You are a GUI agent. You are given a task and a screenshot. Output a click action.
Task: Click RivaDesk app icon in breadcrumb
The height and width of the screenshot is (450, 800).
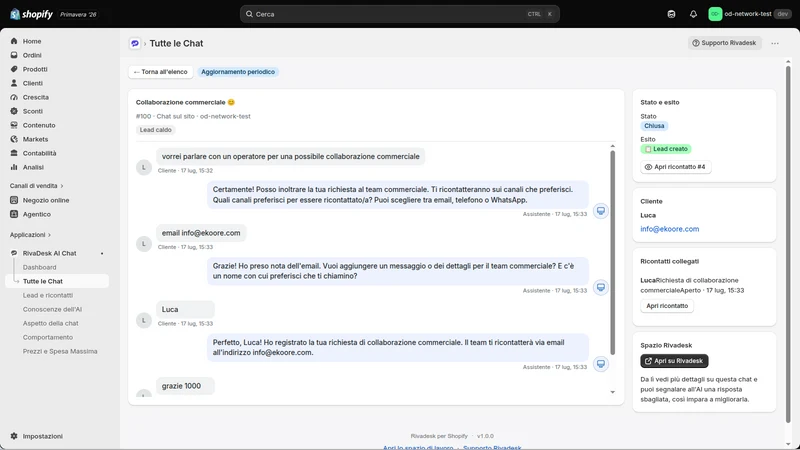click(135, 43)
